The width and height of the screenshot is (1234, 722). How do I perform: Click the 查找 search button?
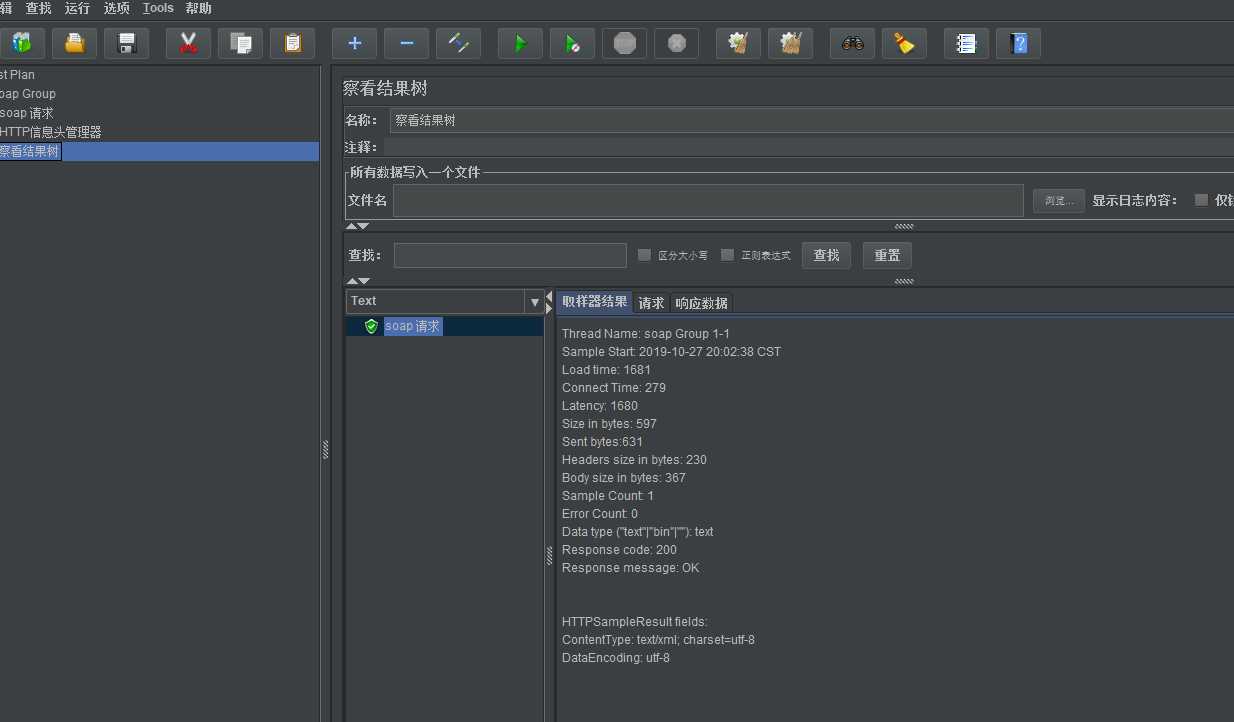pos(826,255)
